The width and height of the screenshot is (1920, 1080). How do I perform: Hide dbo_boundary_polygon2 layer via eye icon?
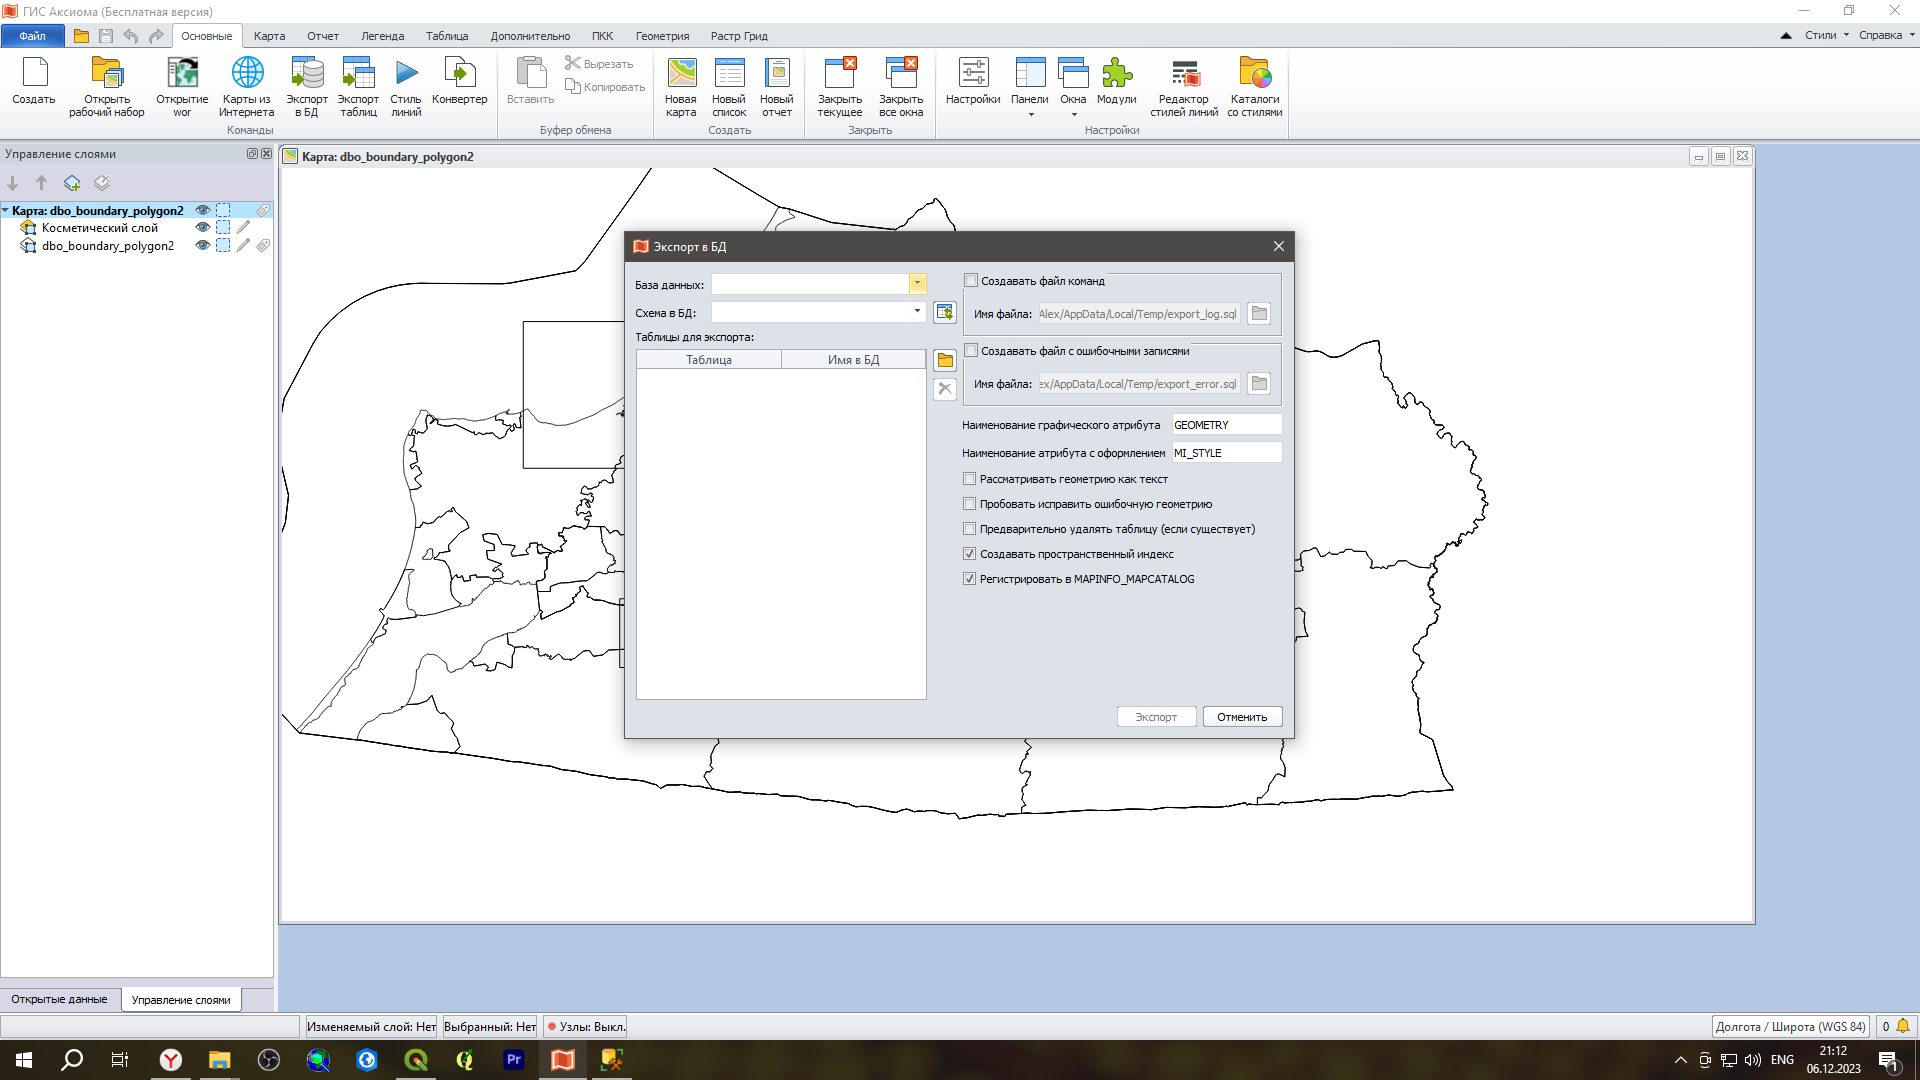click(203, 246)
